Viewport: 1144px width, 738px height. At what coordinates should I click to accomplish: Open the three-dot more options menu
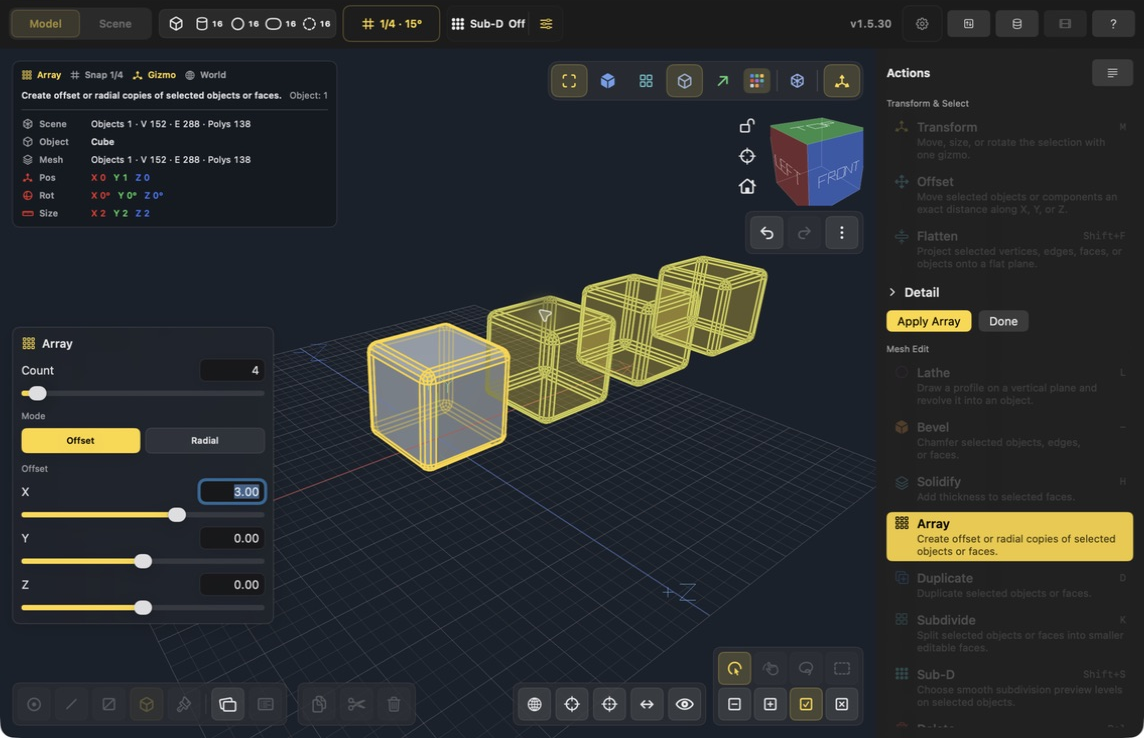pos(841,233)
